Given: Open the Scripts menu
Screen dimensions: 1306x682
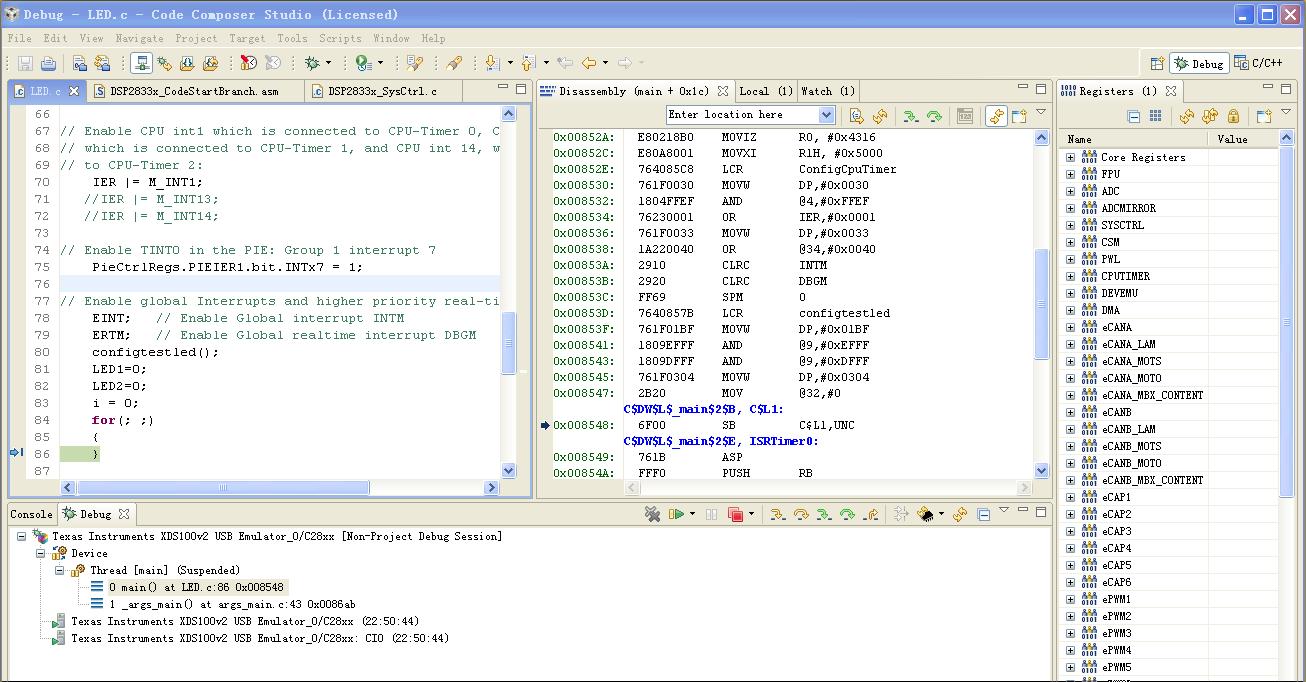Looking at the screenshot, I should [x=340, y=38].
